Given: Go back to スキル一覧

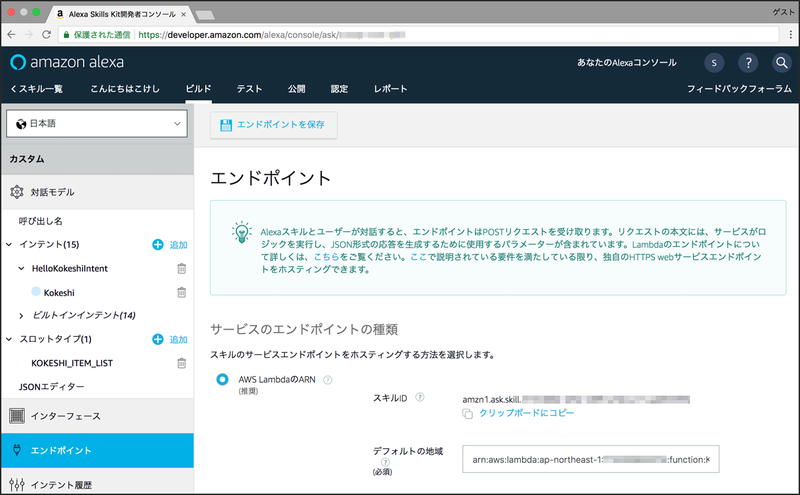Looking at the screenshot, I should 37,89.
